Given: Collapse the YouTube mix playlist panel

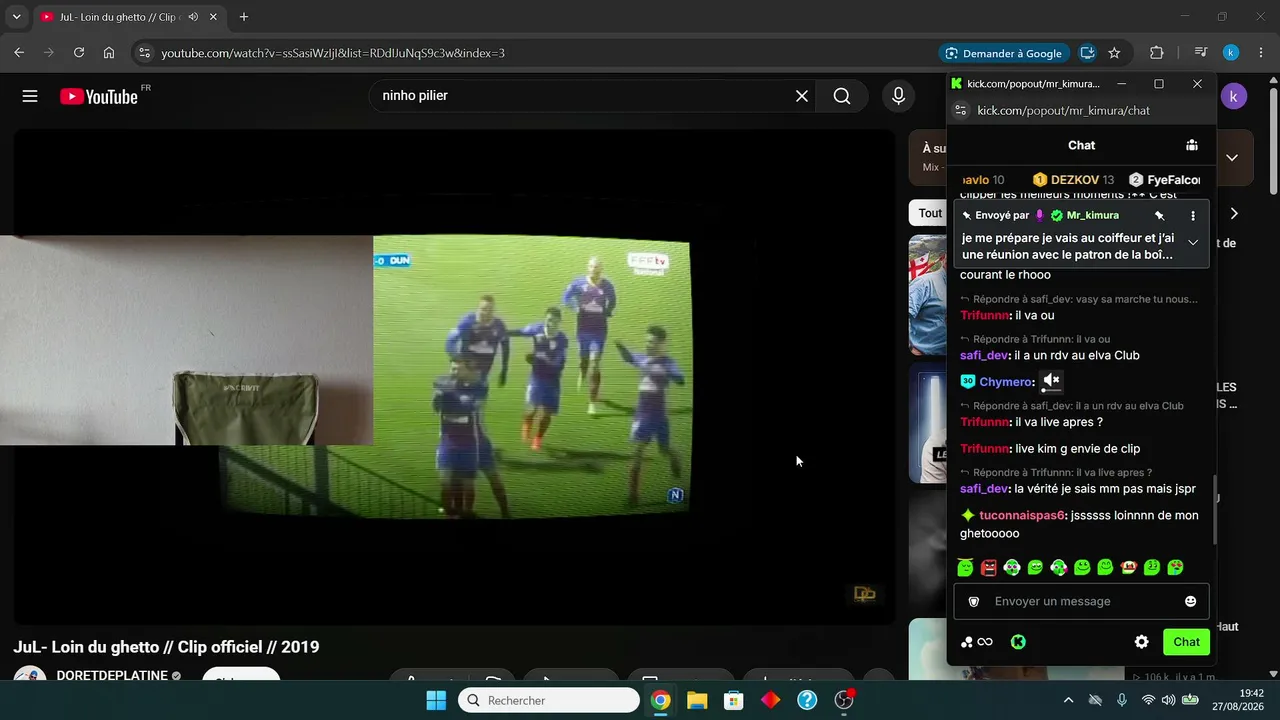Looking at the screenshot, I should (x=1232, y=157).
